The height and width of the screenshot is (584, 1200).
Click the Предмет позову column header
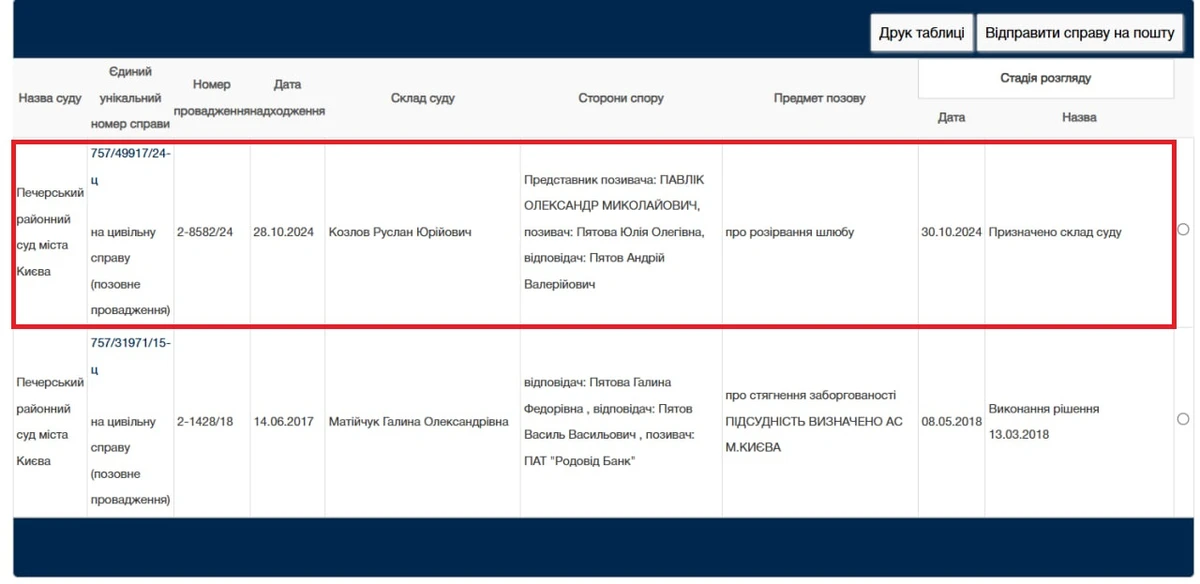819,98
